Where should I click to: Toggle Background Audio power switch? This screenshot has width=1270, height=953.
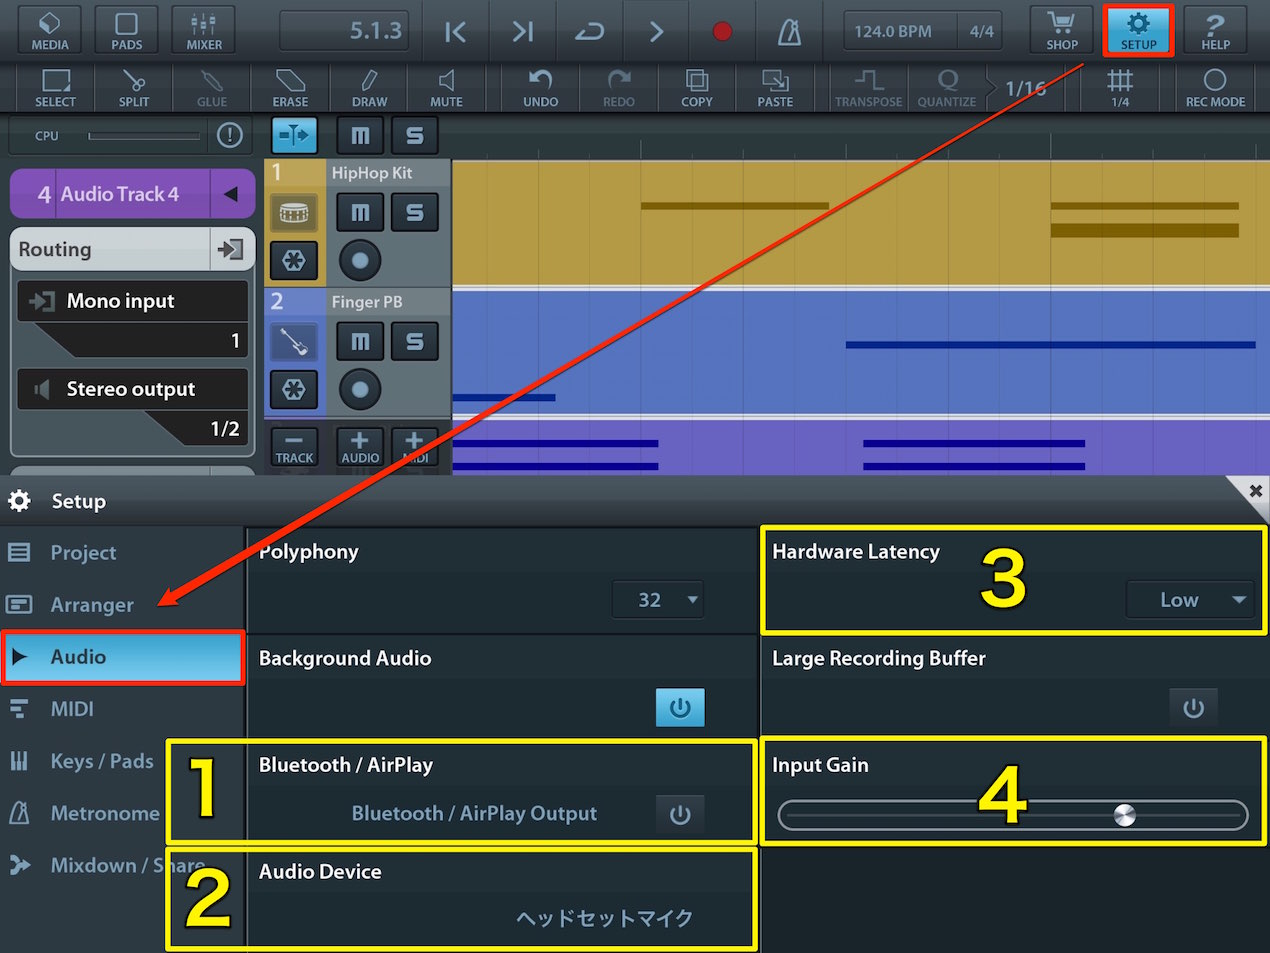680,708
